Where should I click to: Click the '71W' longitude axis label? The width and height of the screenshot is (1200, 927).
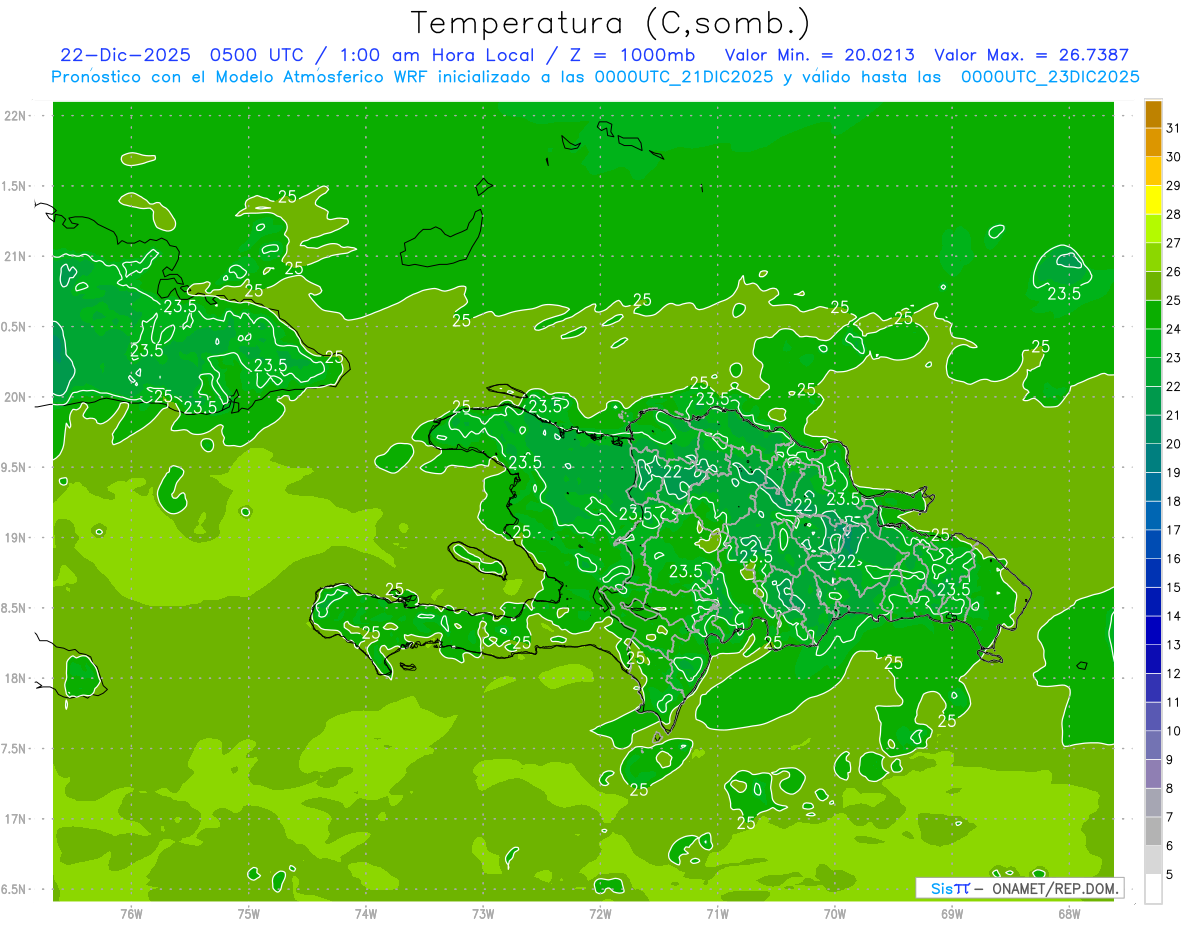click(717, 913)
